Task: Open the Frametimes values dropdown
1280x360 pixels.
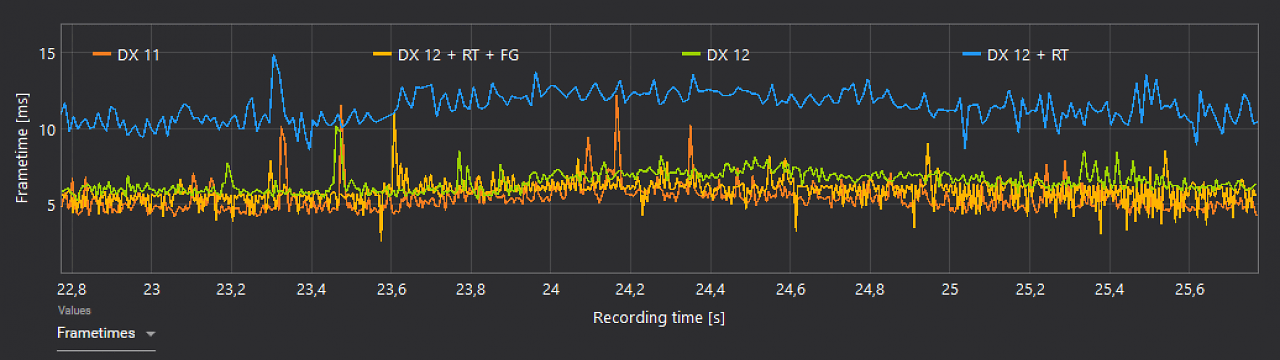Action: (x=106, y=334)
